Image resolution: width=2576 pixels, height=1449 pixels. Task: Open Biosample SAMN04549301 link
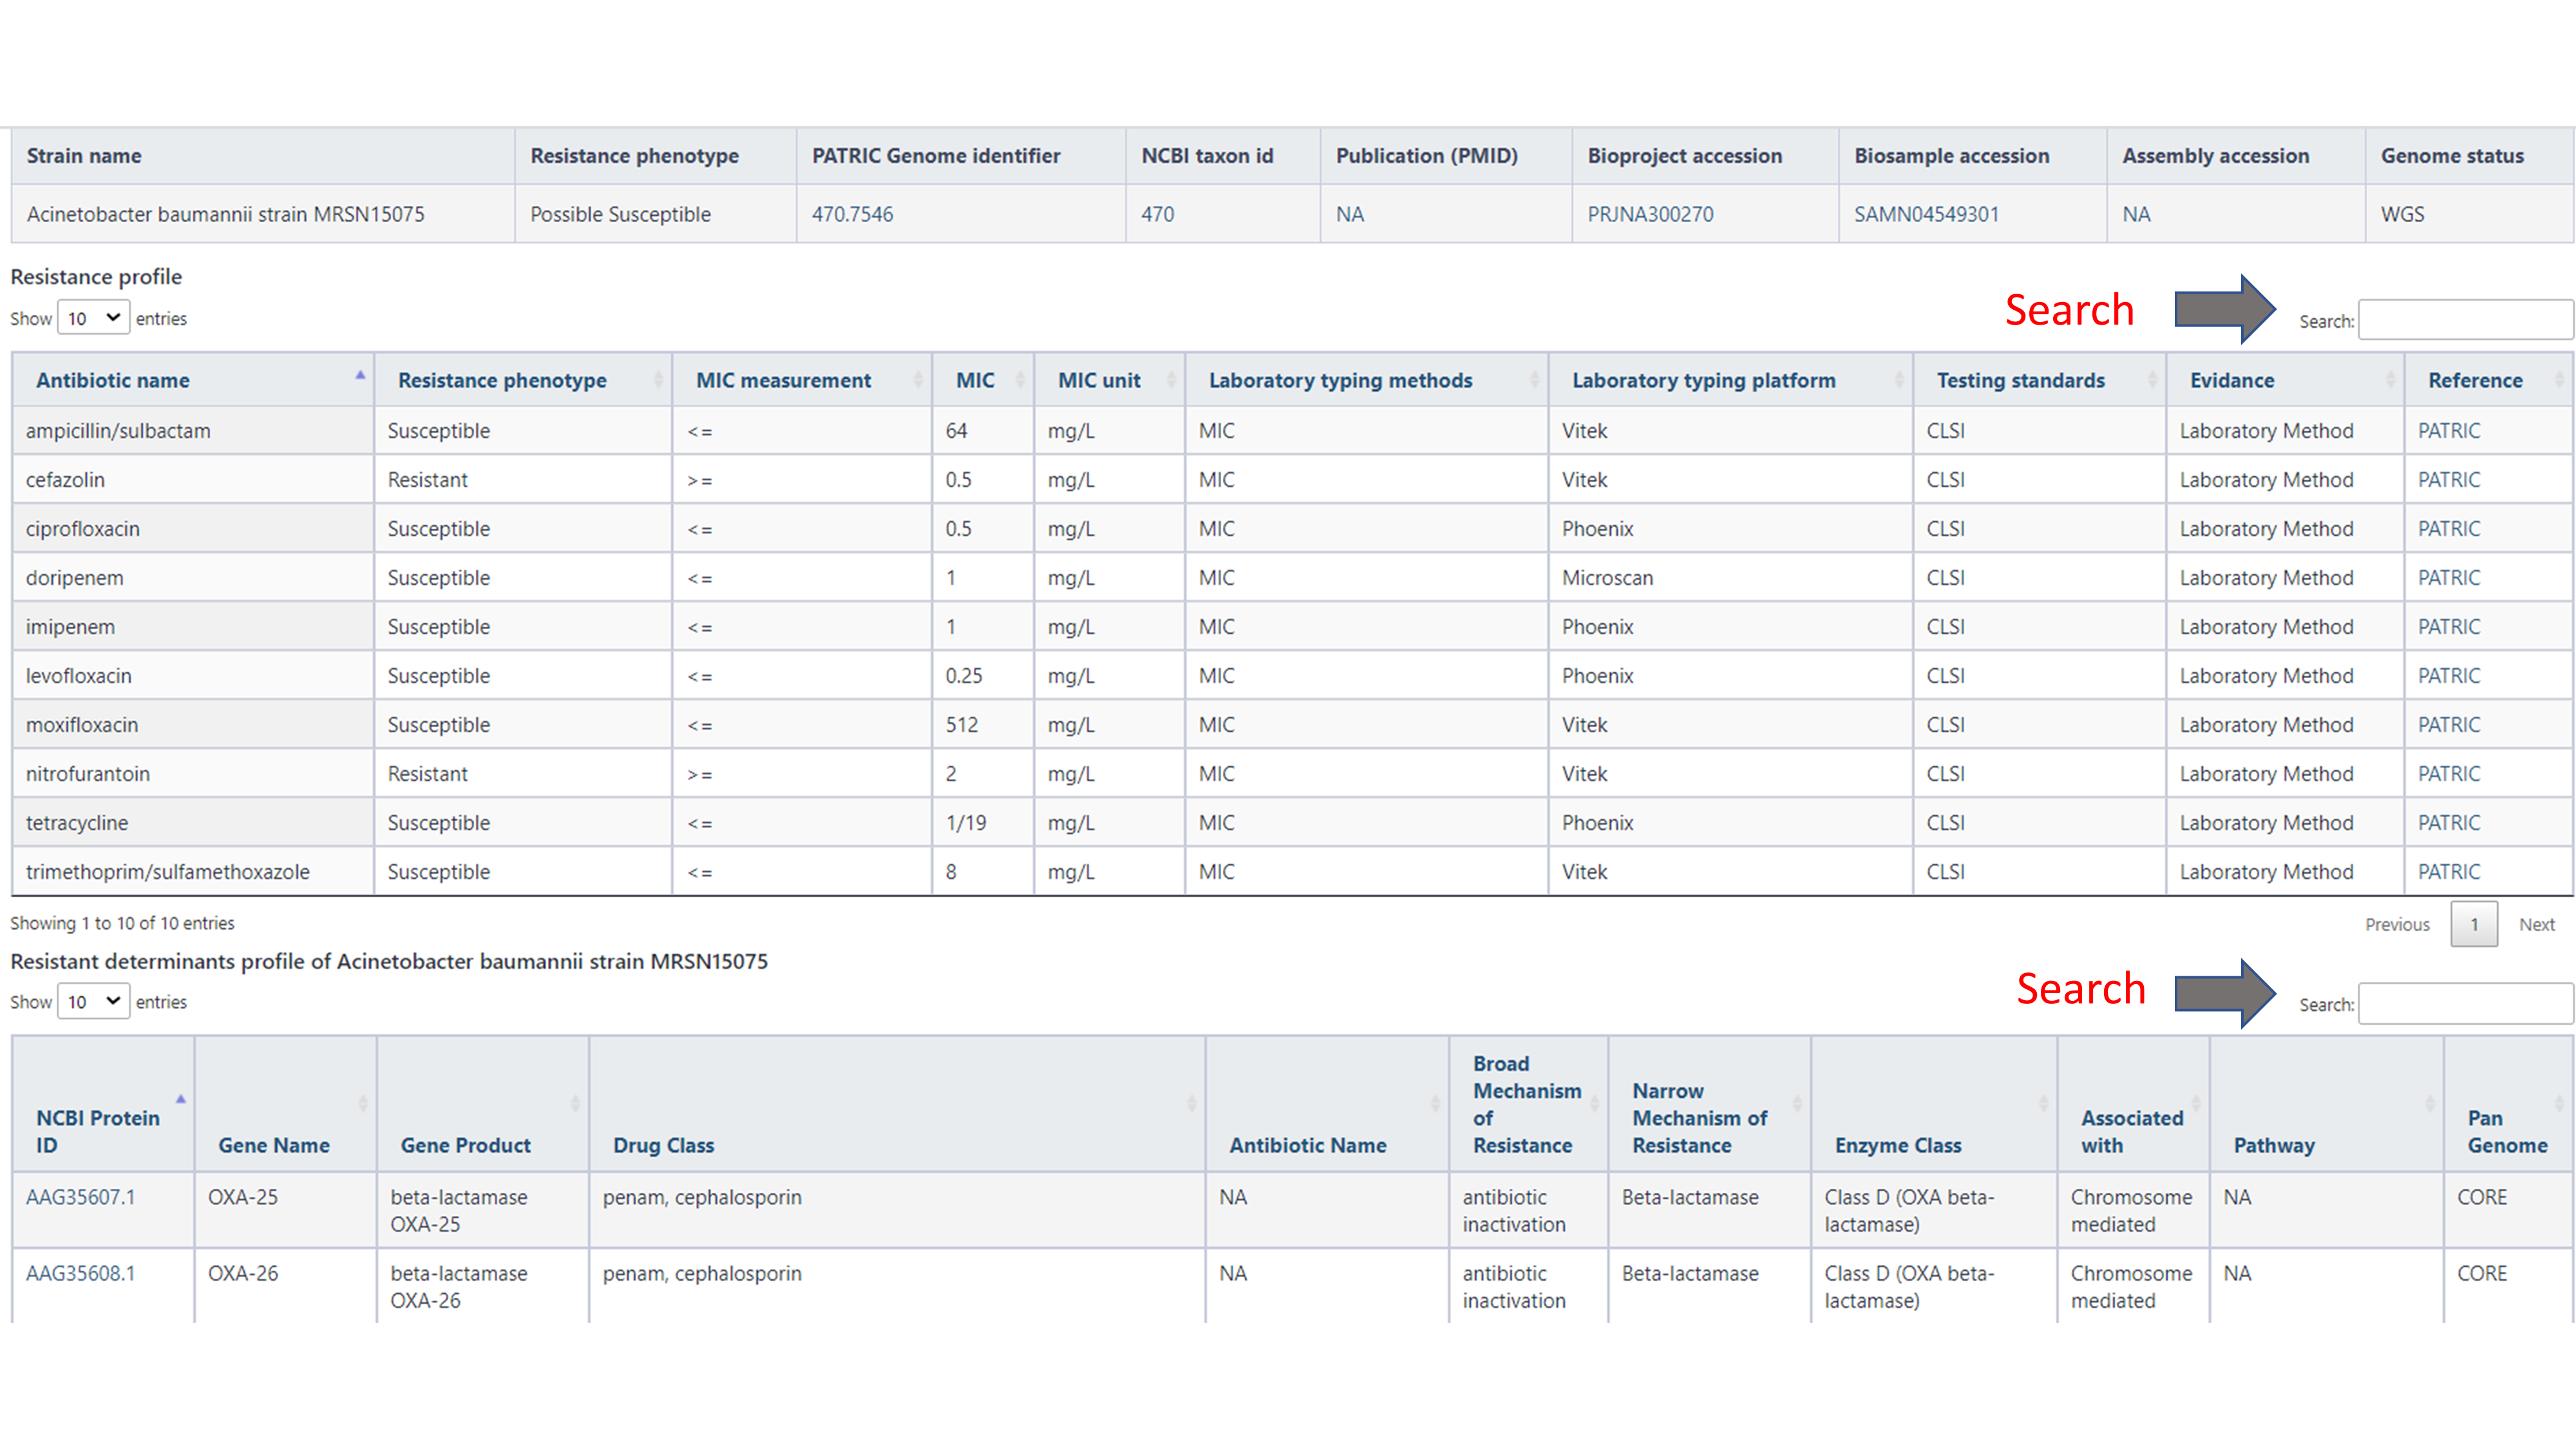(x=1926, y=214)
